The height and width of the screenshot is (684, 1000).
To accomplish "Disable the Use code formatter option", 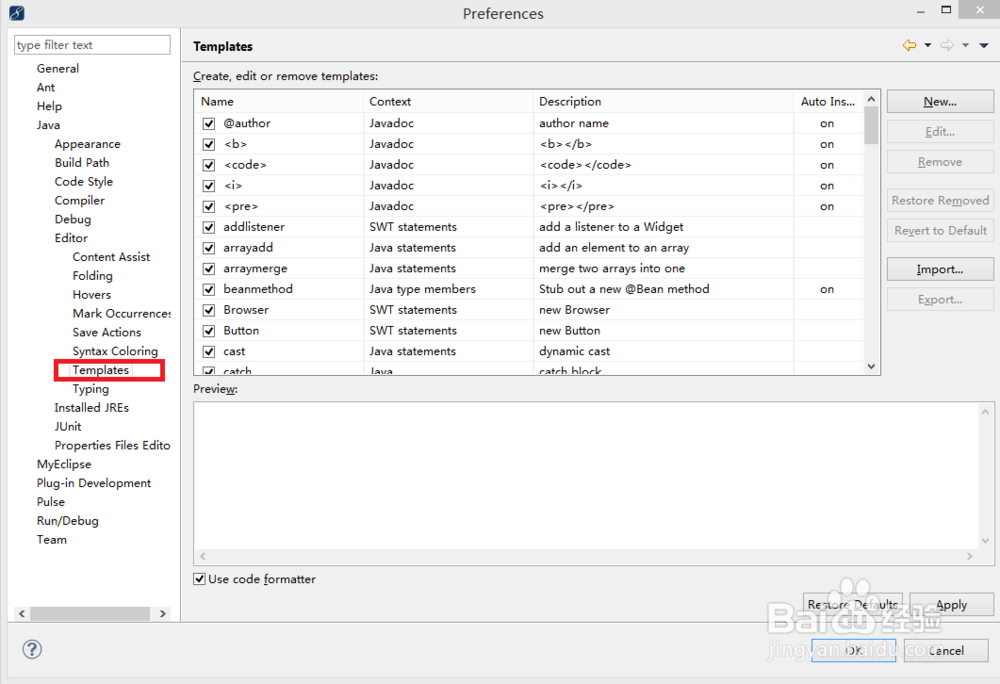I will [x=200, y=579].
